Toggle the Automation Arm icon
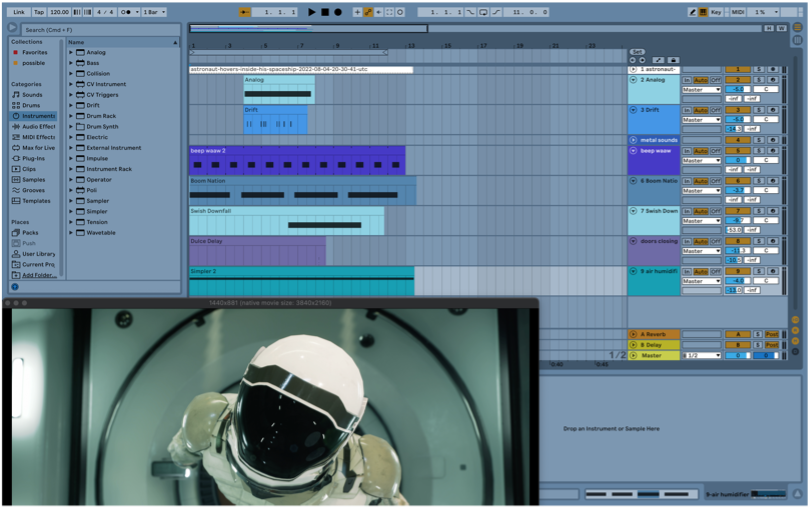This screenshot has width=812, height=510. coord(368,12)
